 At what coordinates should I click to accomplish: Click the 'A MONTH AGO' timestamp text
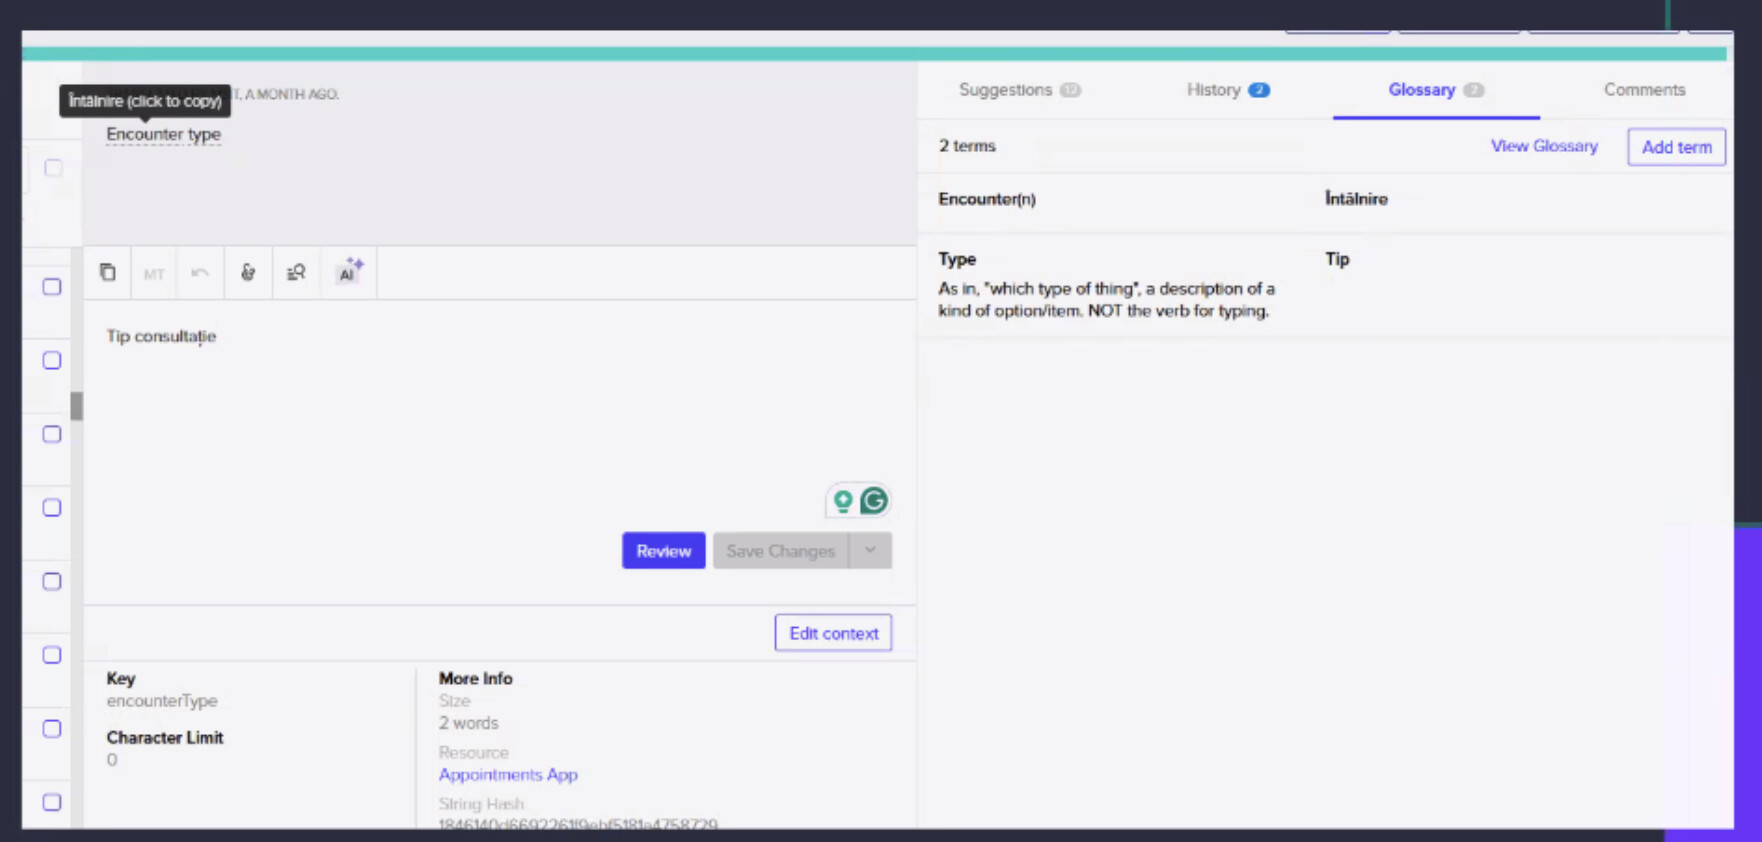293,94
